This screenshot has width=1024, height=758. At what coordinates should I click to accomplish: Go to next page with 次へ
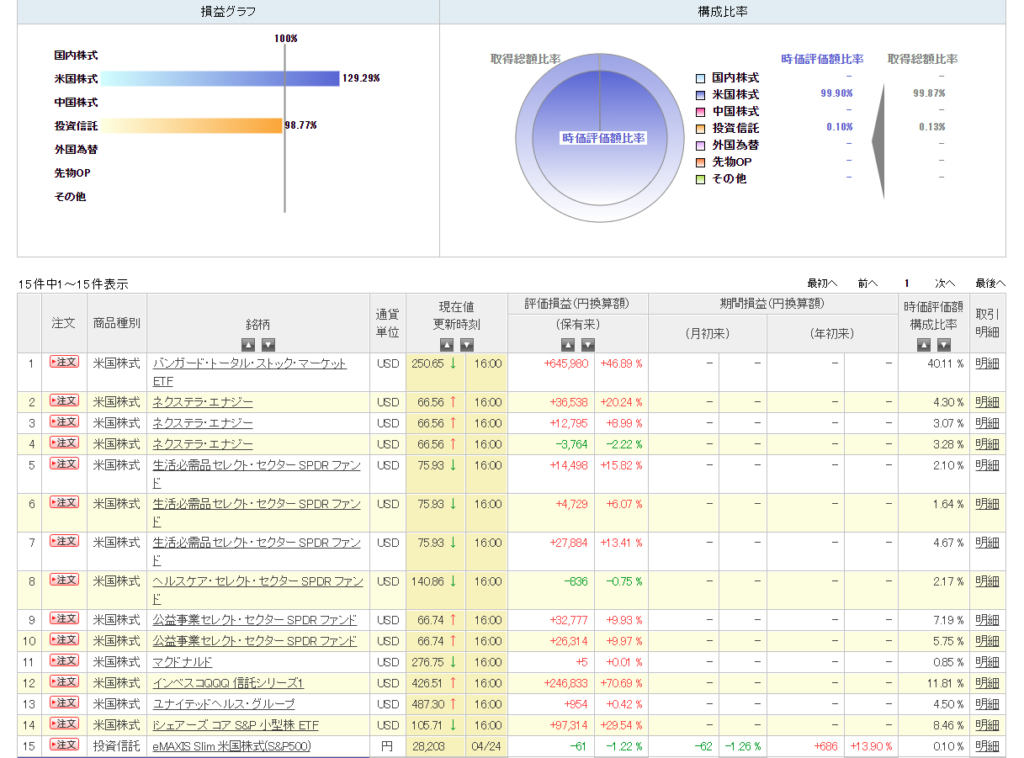[x=945, y=283]
